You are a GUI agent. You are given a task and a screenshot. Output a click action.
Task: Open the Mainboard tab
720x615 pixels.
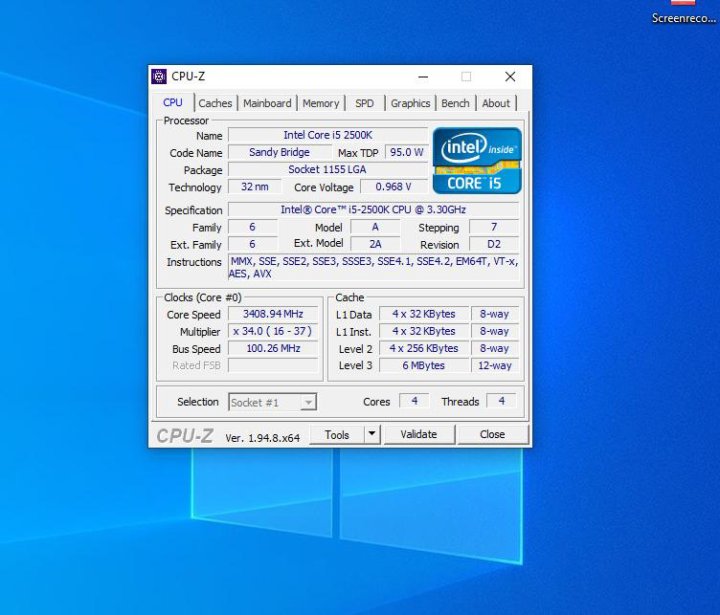point(267,103)
